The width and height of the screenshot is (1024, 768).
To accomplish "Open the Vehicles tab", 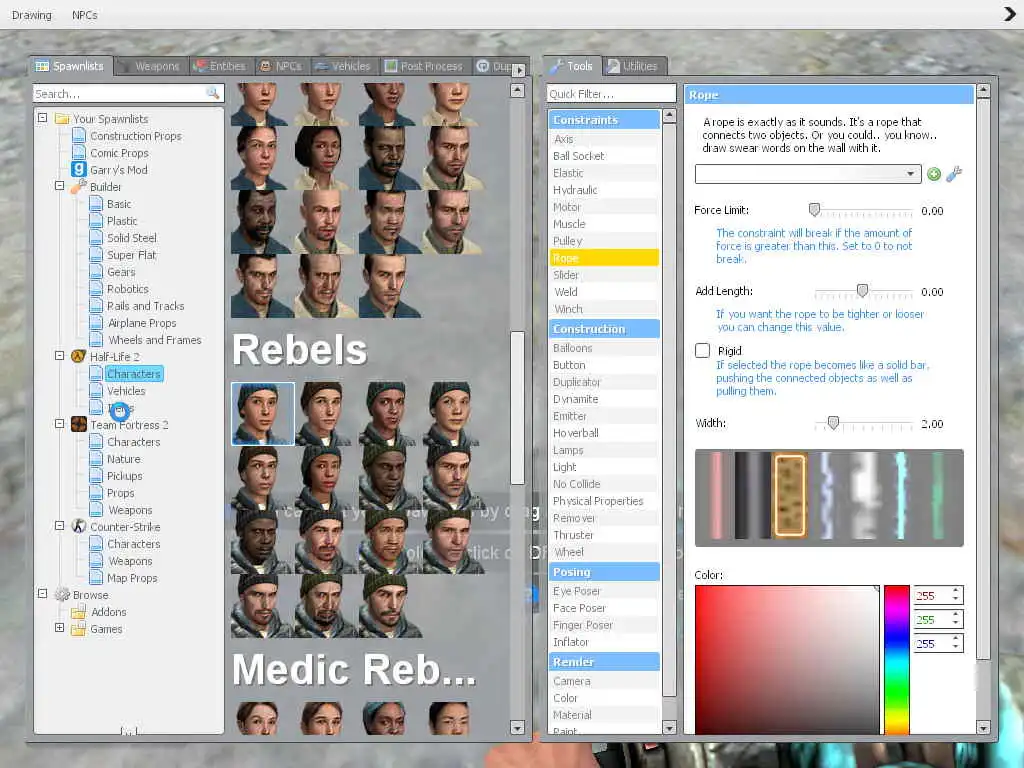I will coord(343,66).
